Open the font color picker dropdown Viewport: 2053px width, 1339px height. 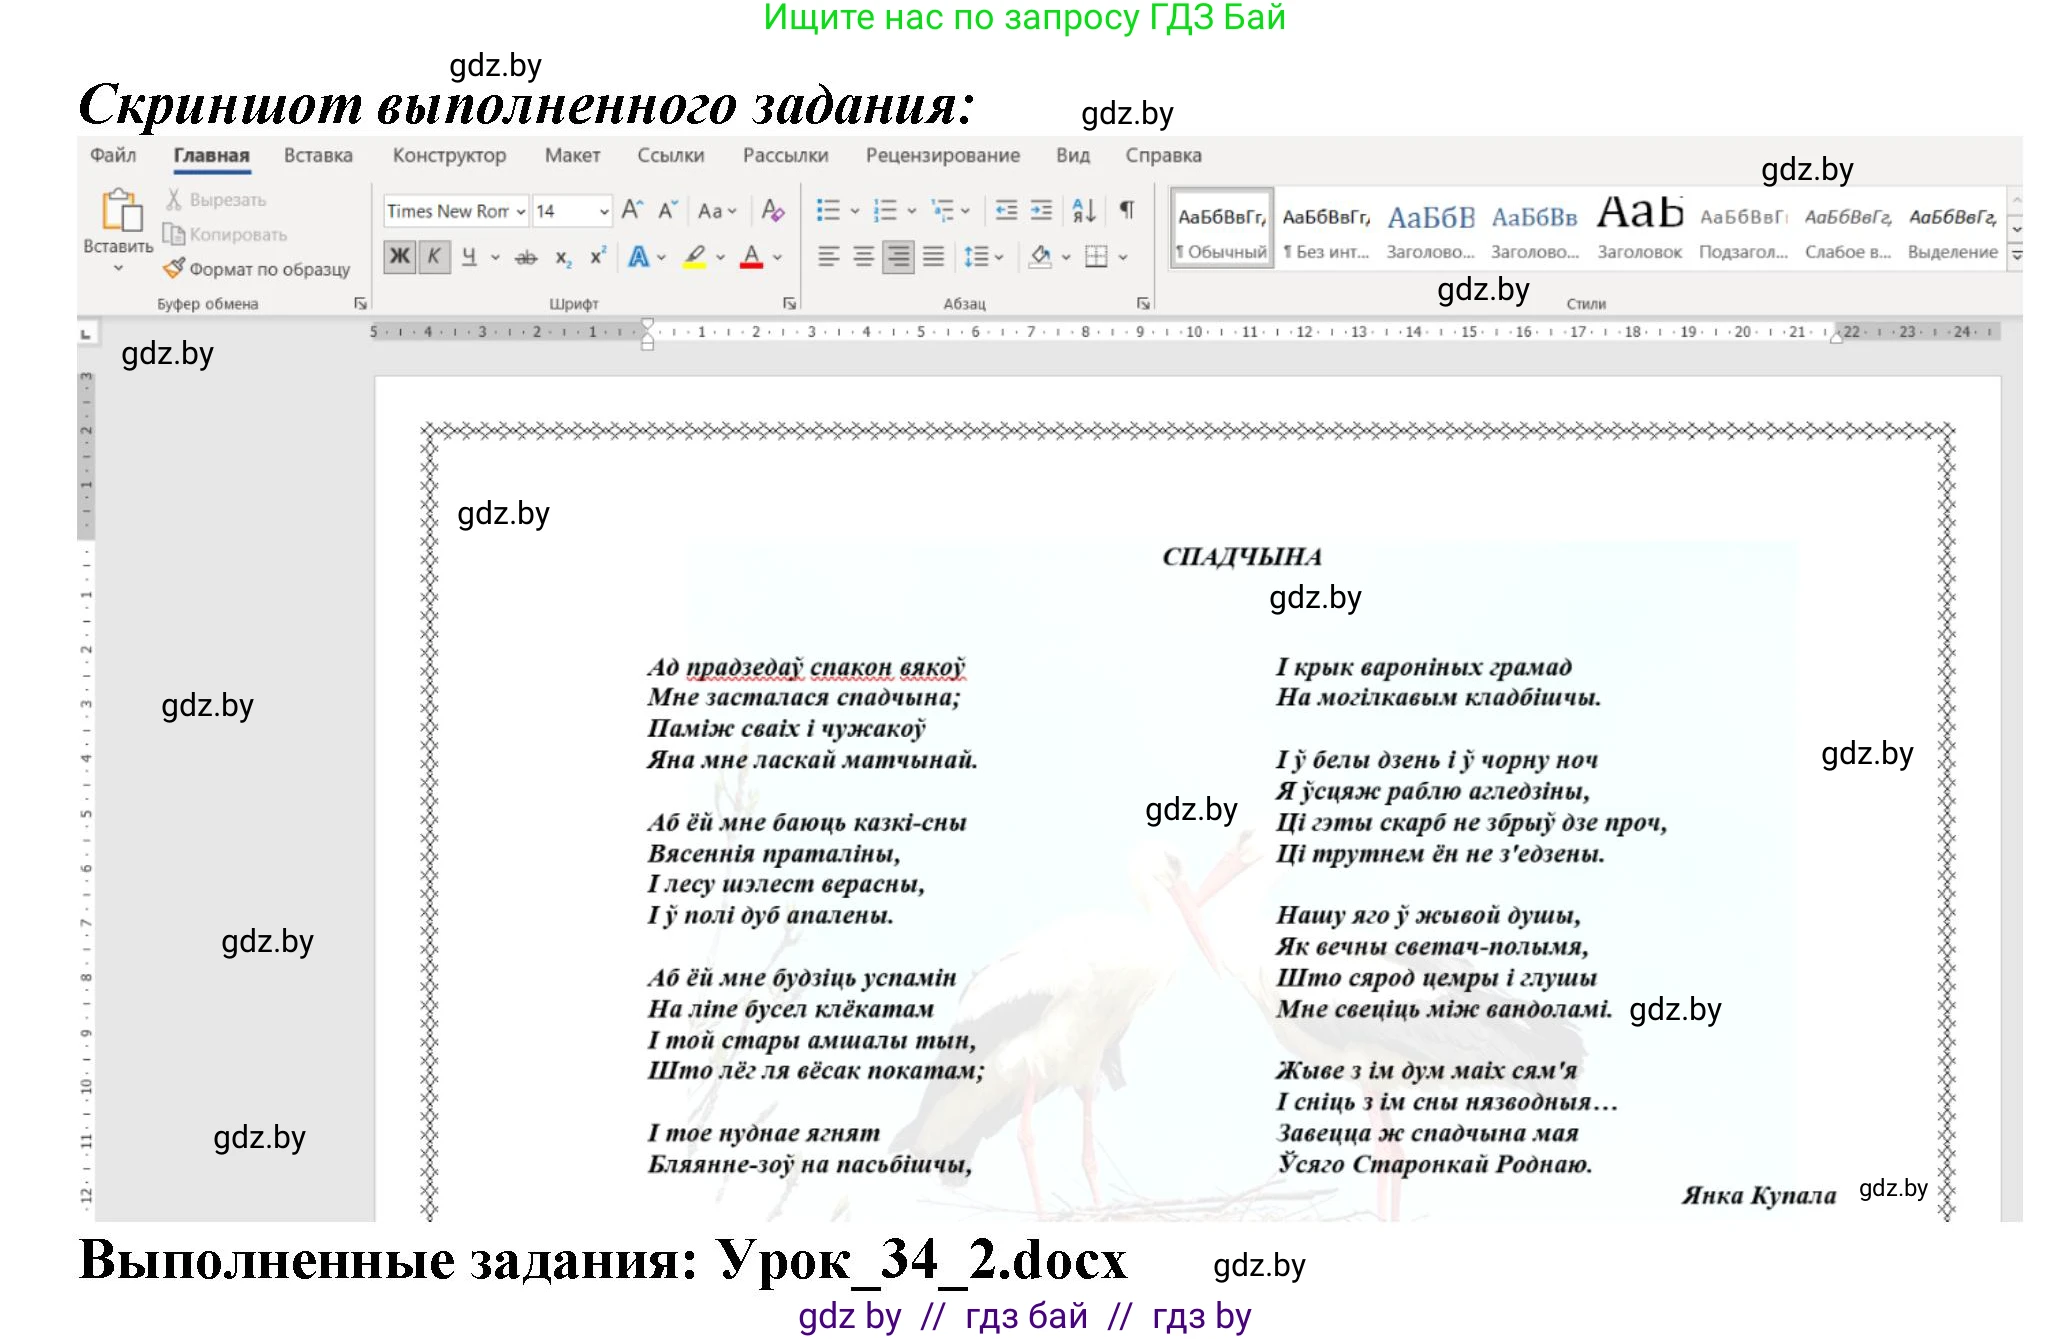pos(778,258)
